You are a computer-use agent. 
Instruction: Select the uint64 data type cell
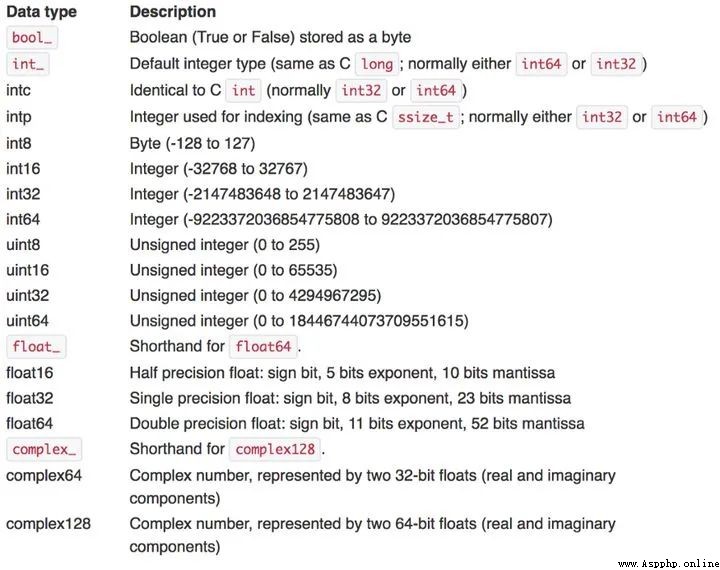[28, 321]
